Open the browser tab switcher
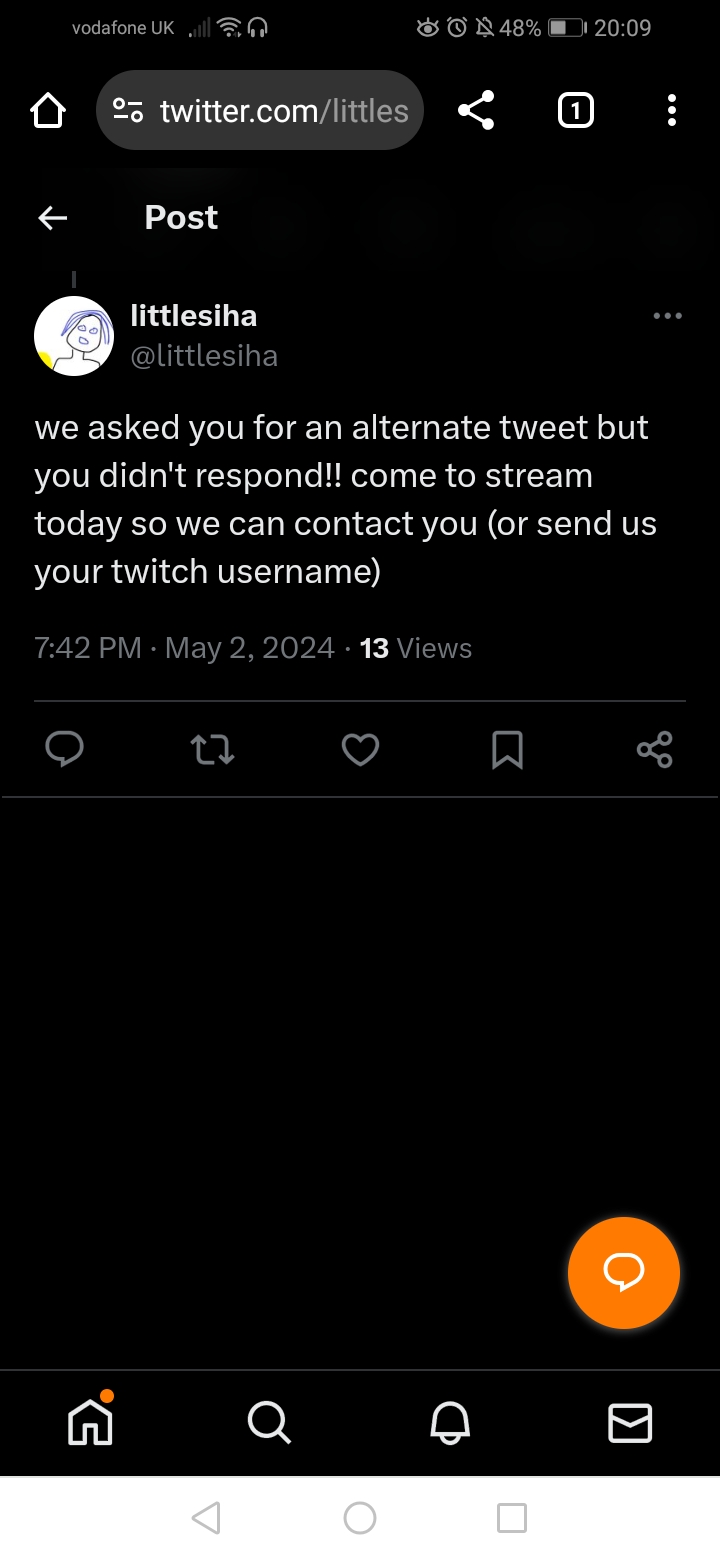Screen dimensions: 720x1560 point(574,110)
